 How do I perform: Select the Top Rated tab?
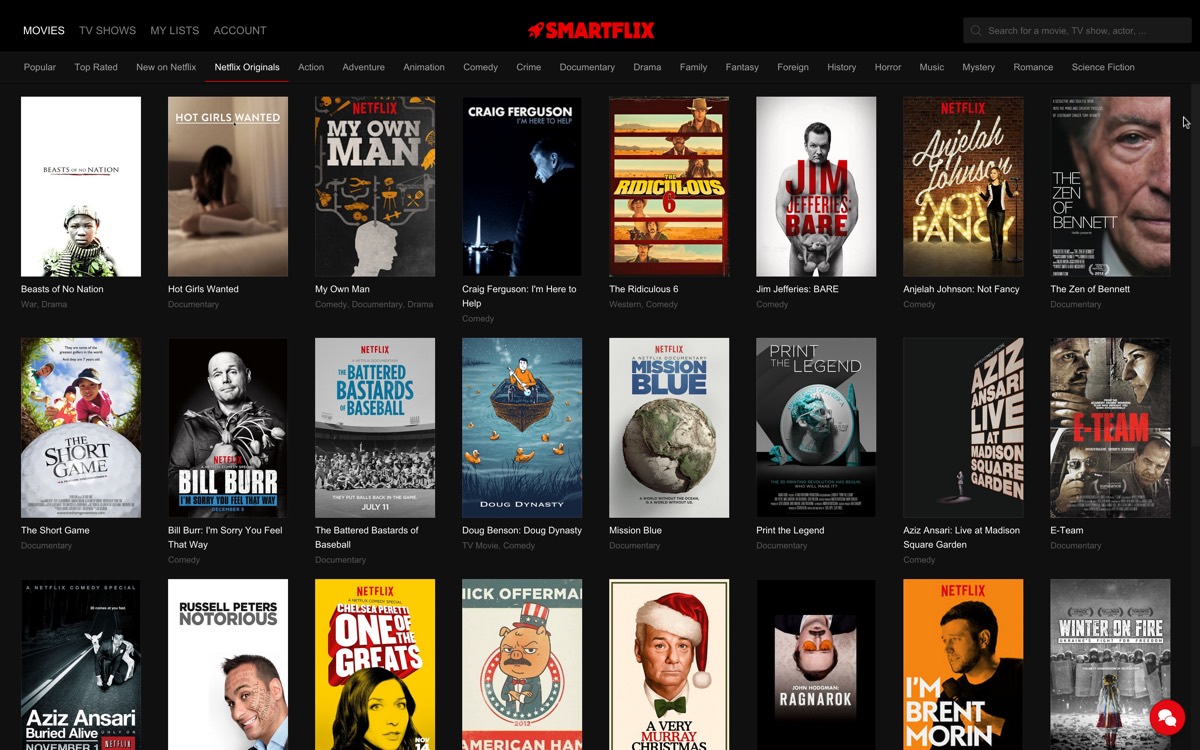pos(96,67)
